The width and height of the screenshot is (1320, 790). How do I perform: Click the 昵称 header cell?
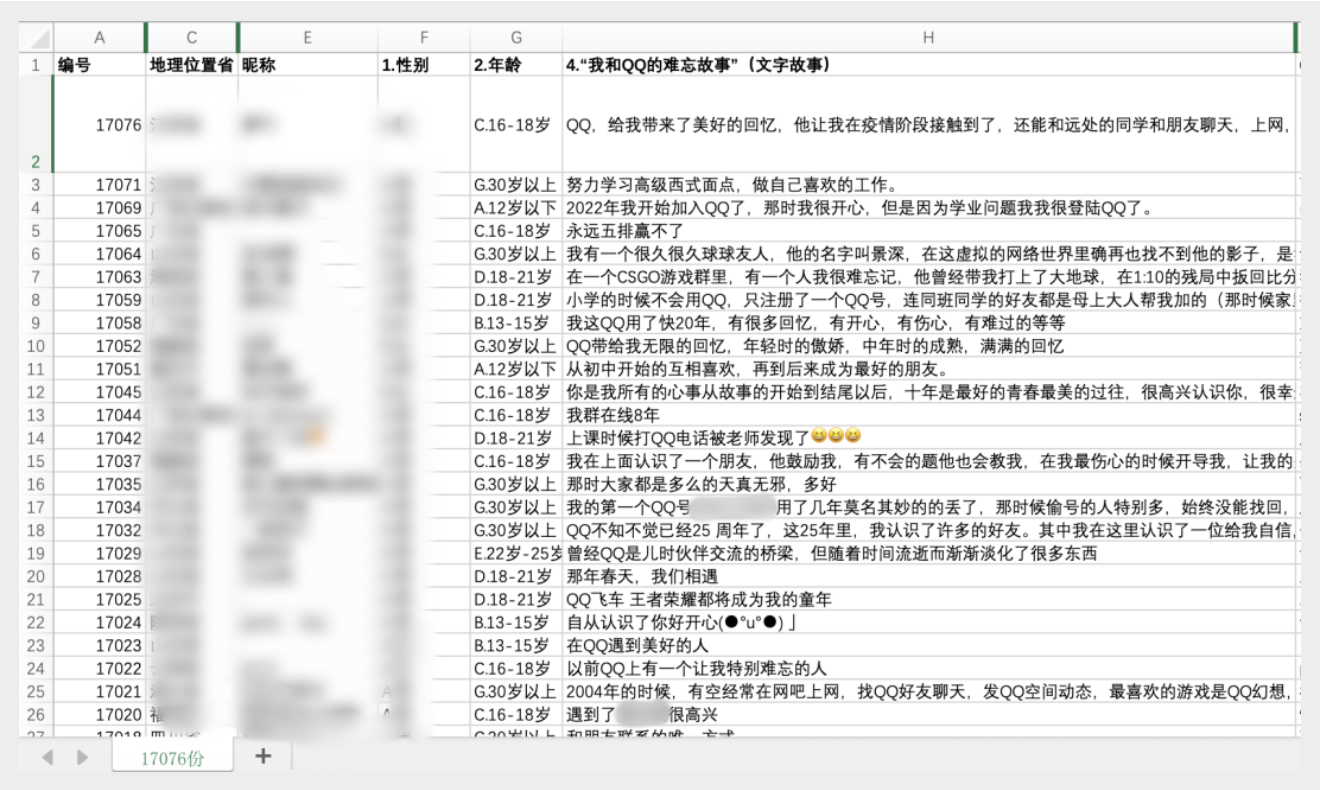[308, 65]
